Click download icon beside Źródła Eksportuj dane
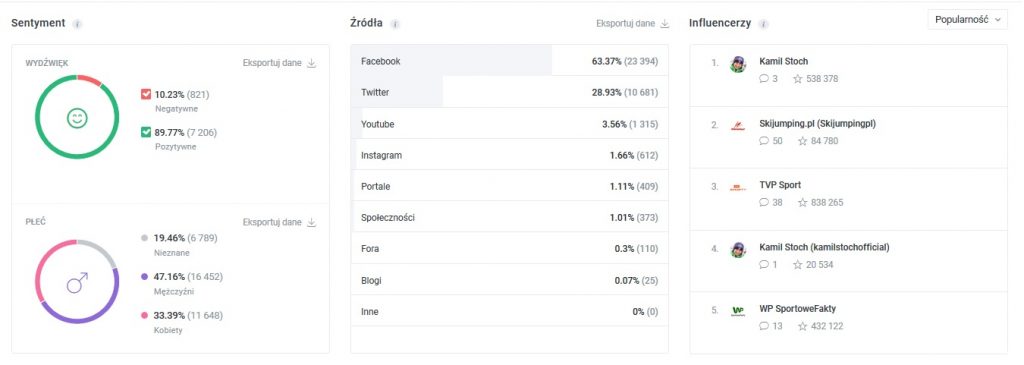Screen dimensions: 1024x365 pyautogui.click(x=665, y=24)
